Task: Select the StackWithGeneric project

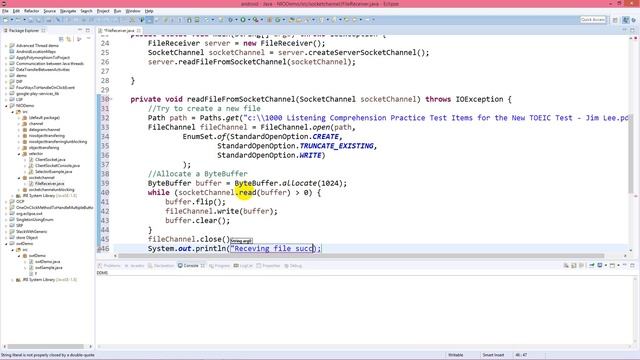Action: [31, 231]
